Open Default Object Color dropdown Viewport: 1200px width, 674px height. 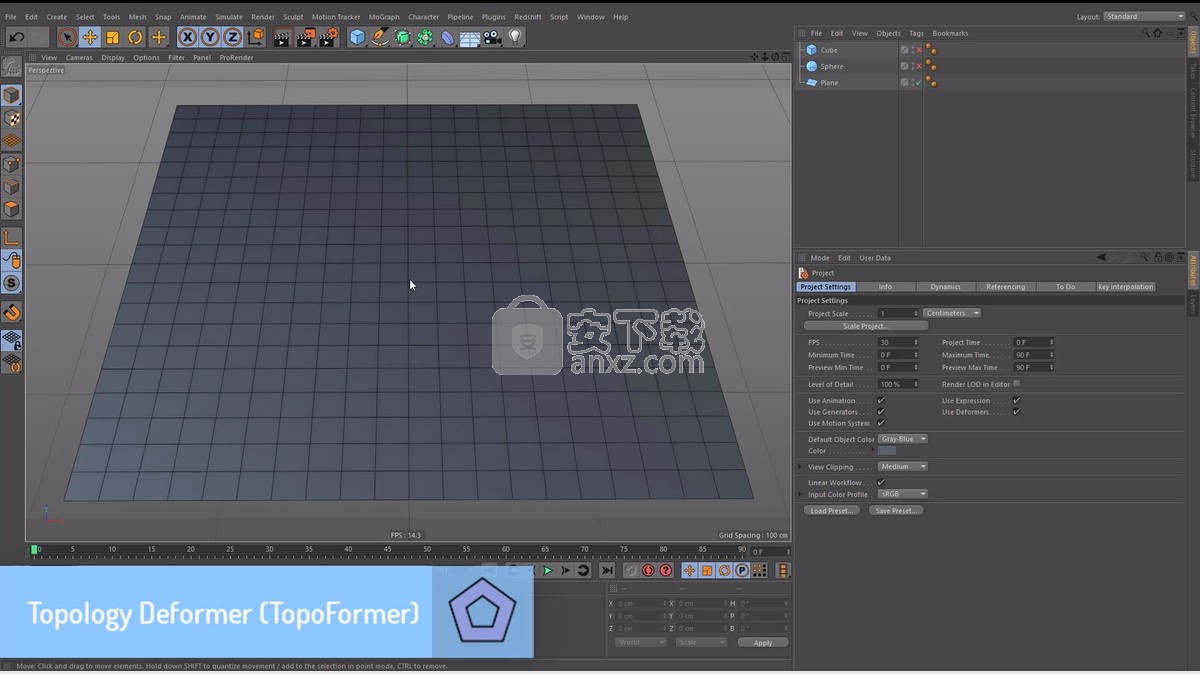click(903, 439)
